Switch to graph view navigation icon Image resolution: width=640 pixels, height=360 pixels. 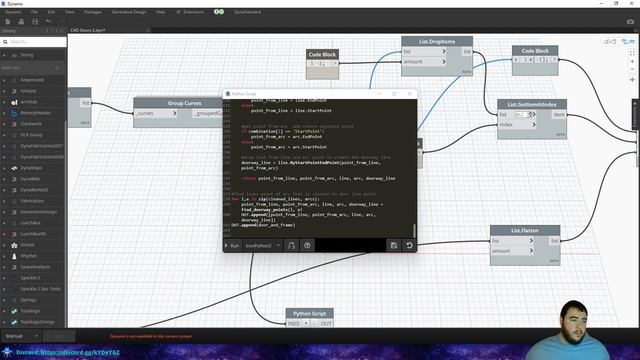pos(628,42)
